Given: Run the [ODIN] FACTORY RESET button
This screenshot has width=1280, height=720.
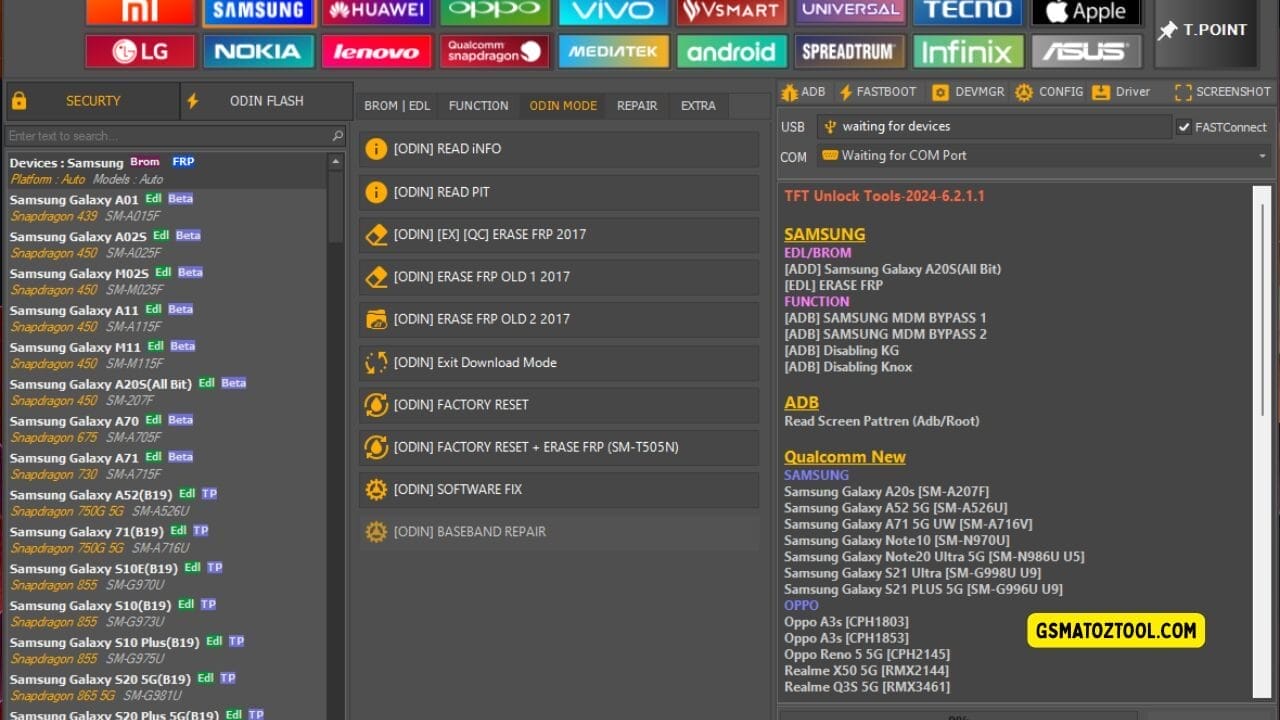Looking at the screenshot, I should pos(558,405).
